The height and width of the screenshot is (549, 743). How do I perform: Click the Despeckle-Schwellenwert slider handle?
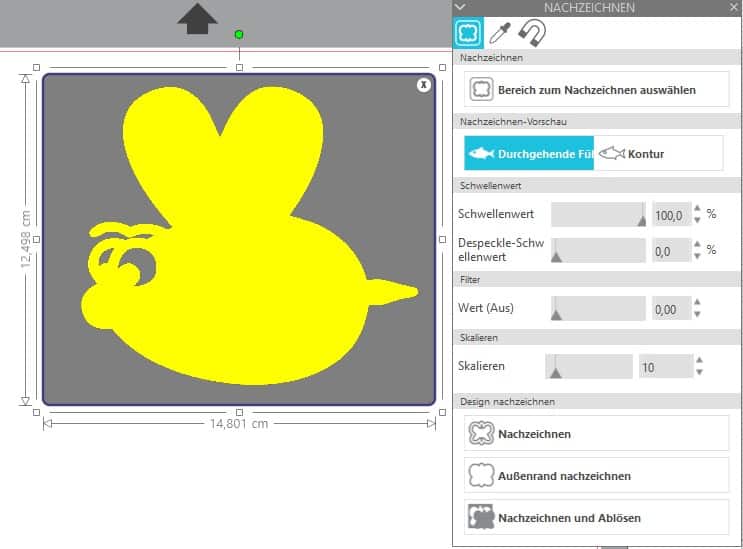tap(556, 257)
